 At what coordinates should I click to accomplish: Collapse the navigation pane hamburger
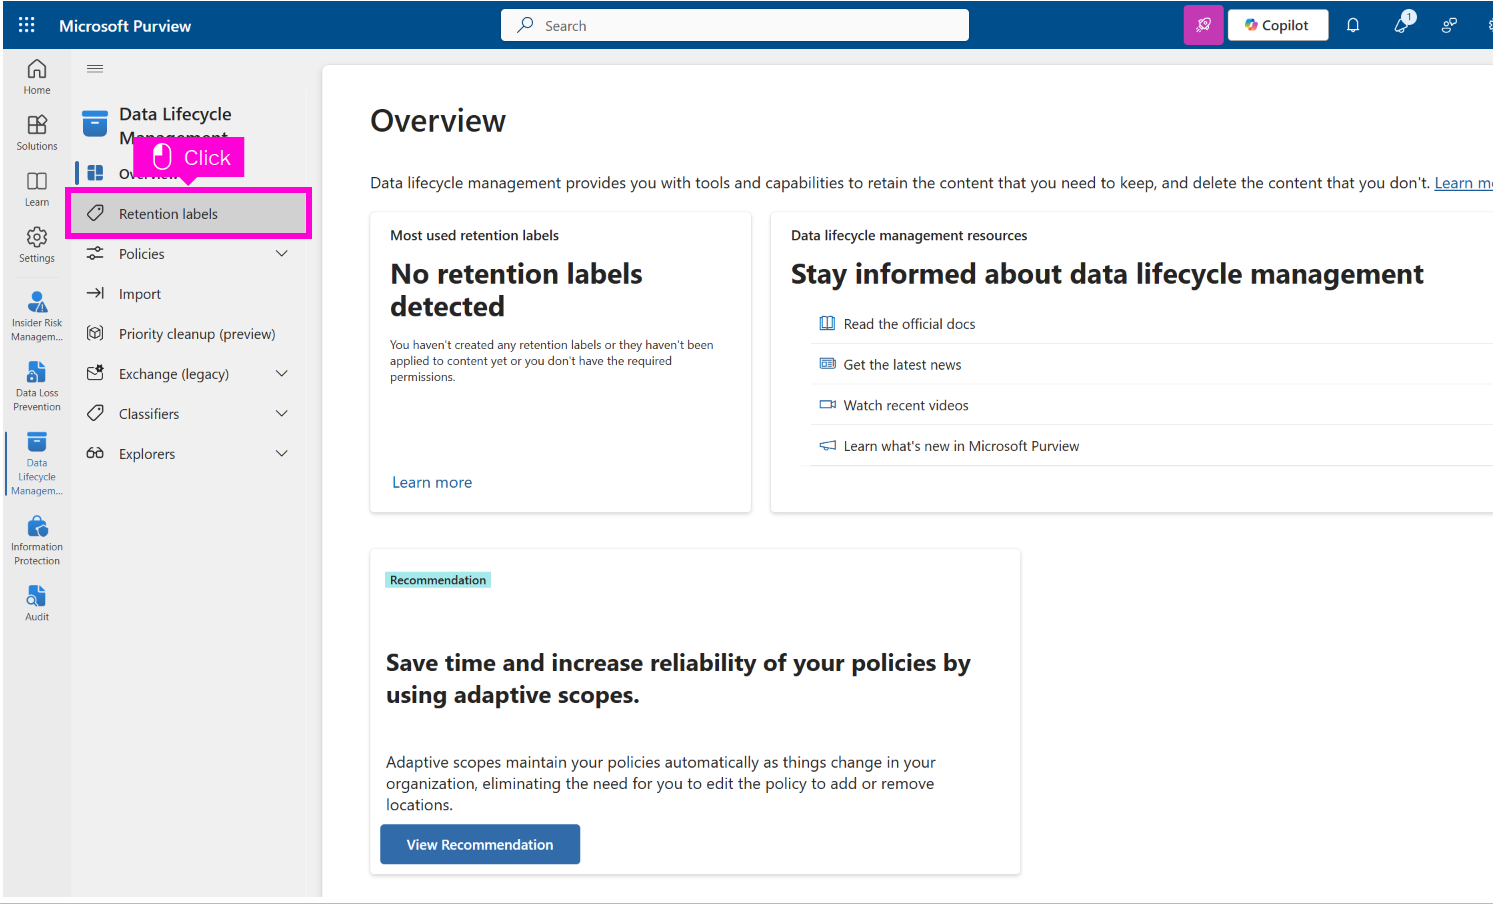[x=95, y=69]
